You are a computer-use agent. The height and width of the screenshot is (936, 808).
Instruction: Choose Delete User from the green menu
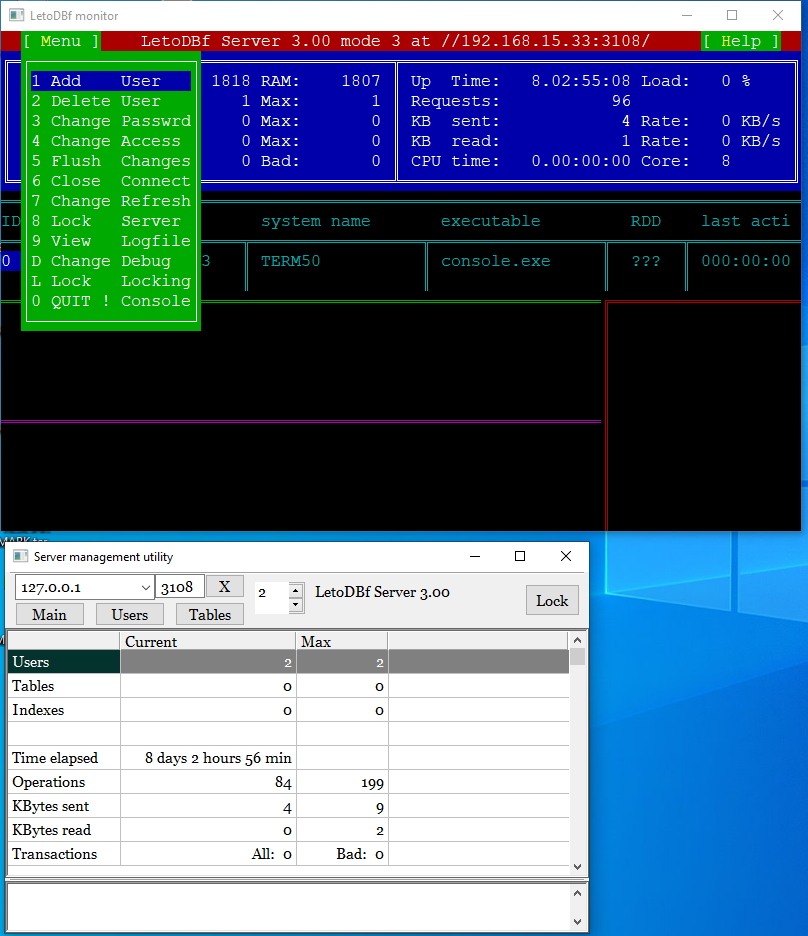(110, 101)
